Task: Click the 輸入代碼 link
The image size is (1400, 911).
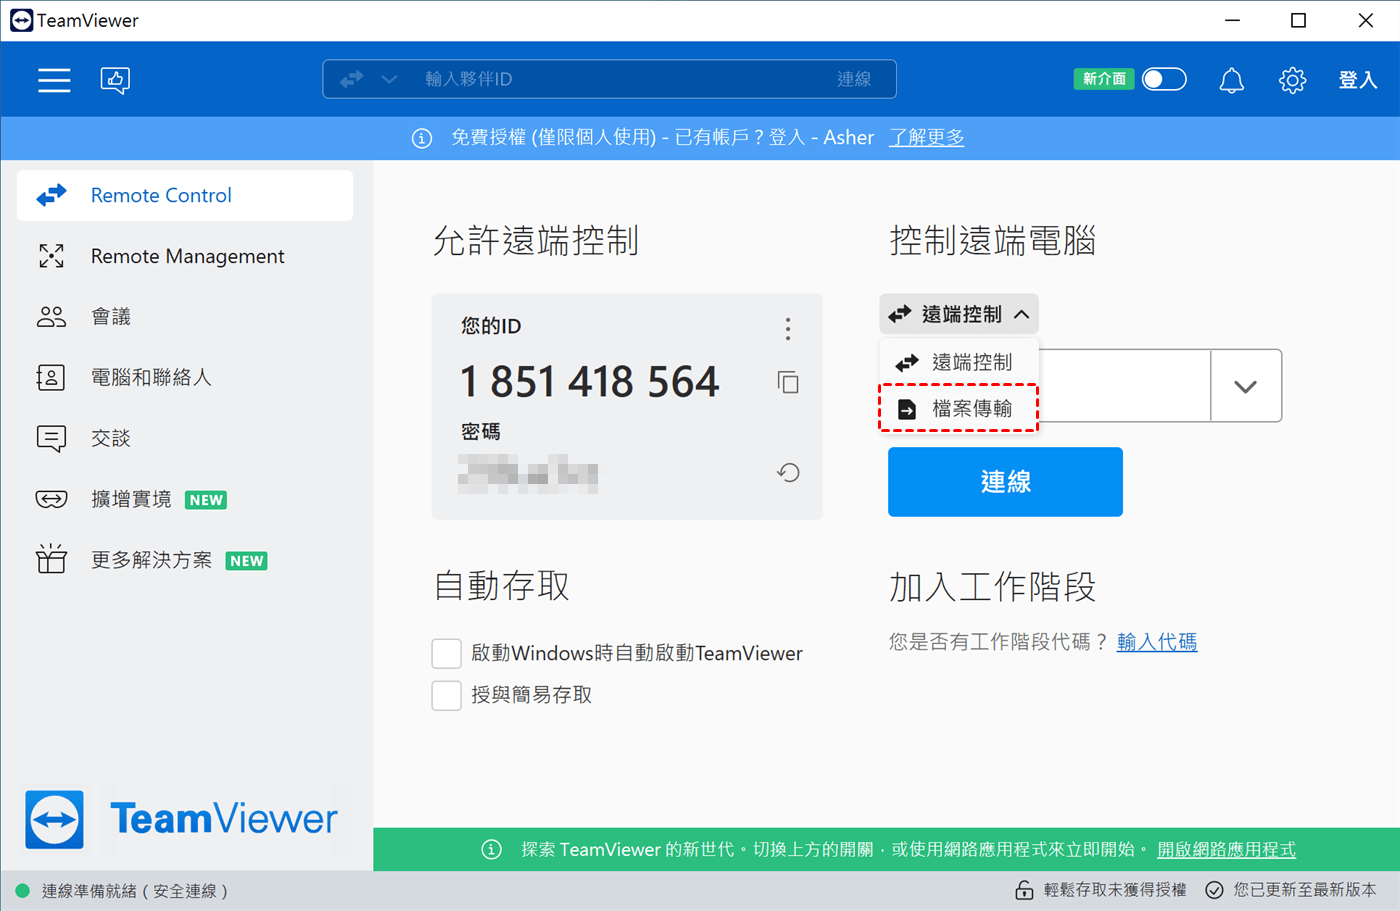Action: point(1157,642)
